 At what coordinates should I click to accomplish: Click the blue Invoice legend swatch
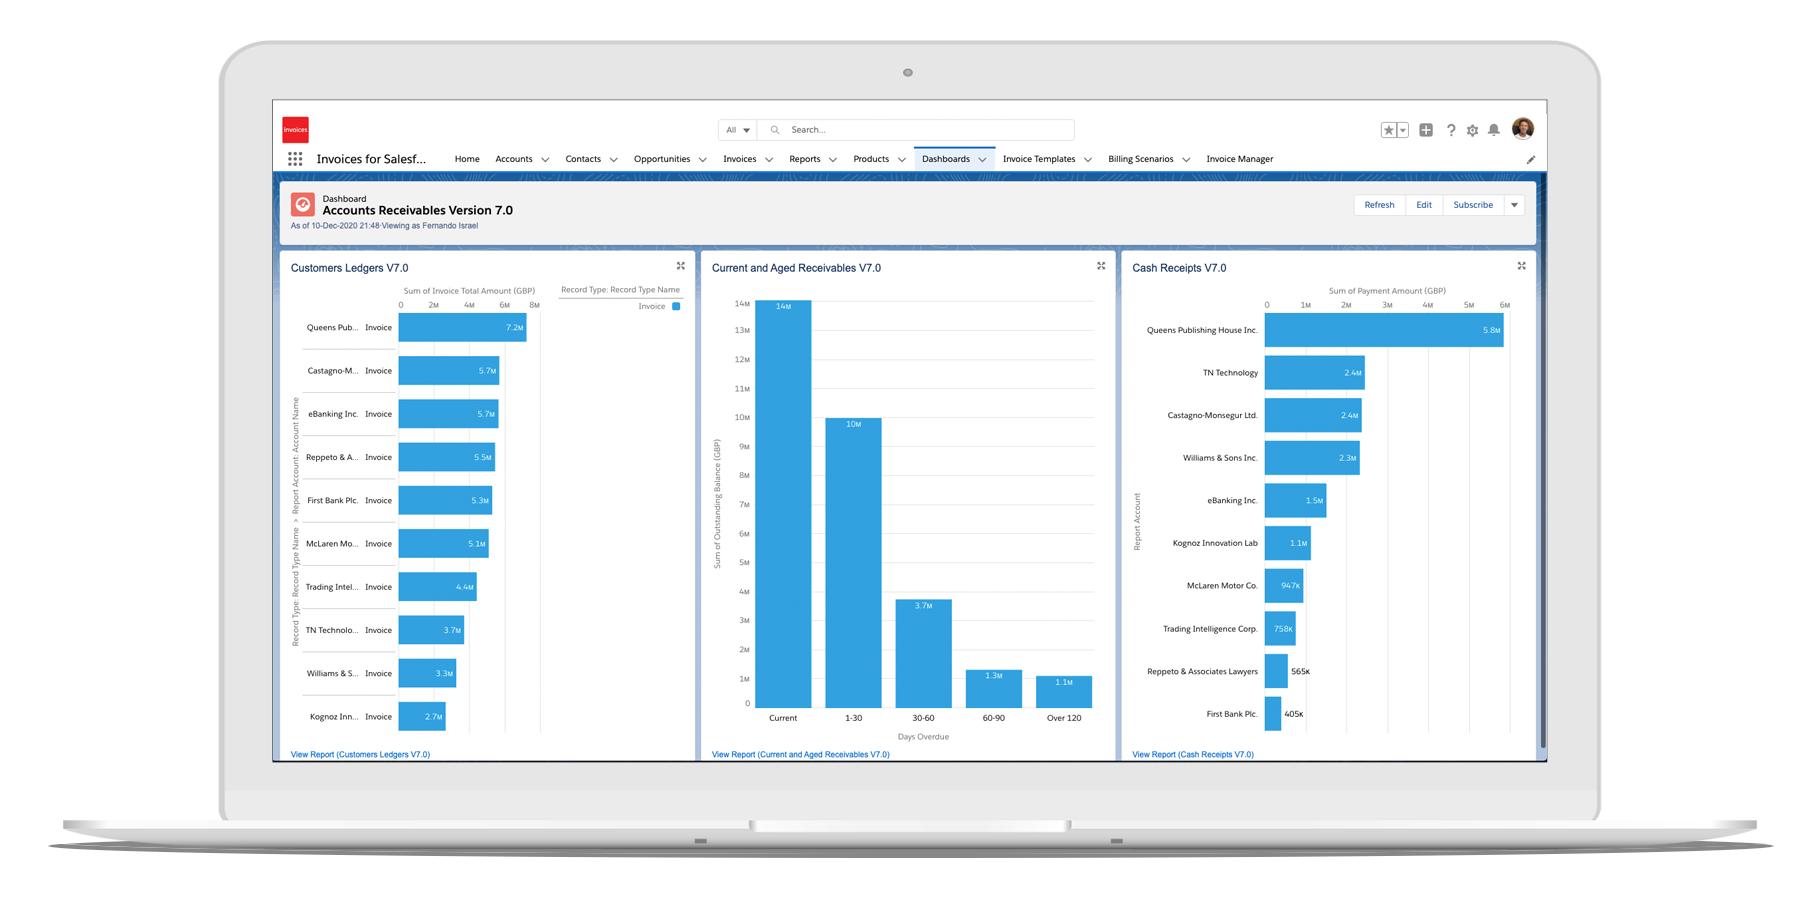(676, 306)
